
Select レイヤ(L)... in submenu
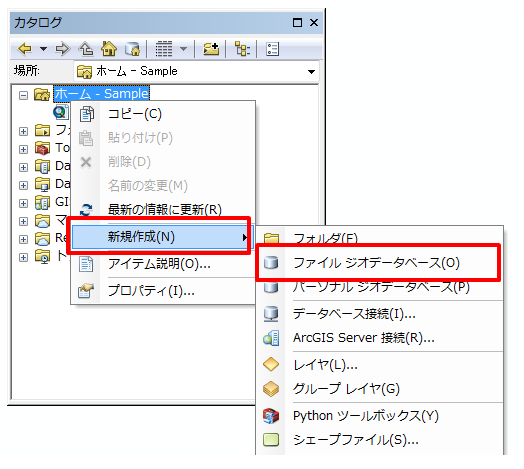tap(380, 365)
